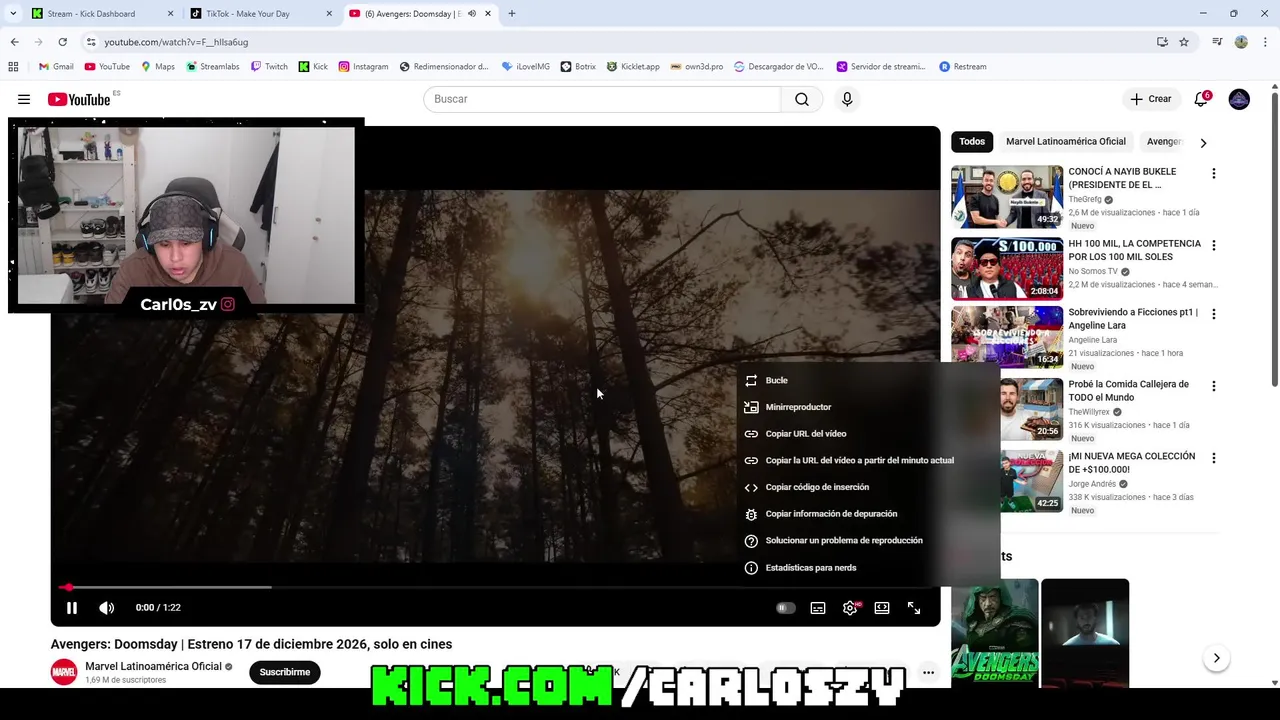Open the Marvel channel avatar
This screenshot has width=1280, height=720.
[x=64, y=672]
